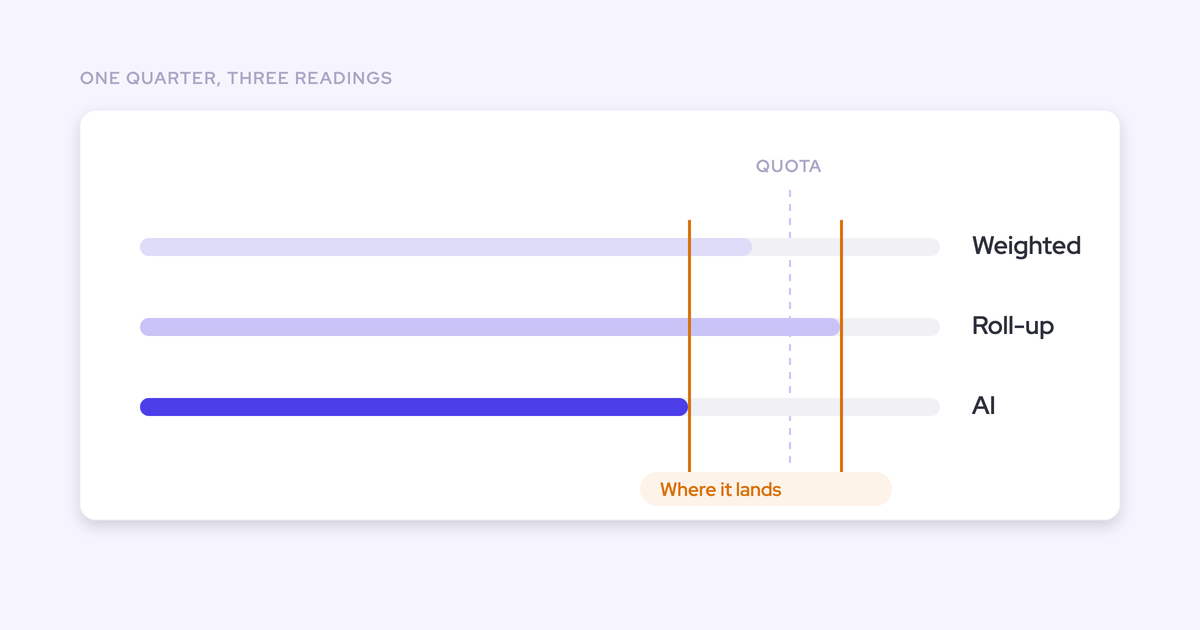Select the Roll-up row label
The image size is (1200, 630).
[x=1013, y=326]
